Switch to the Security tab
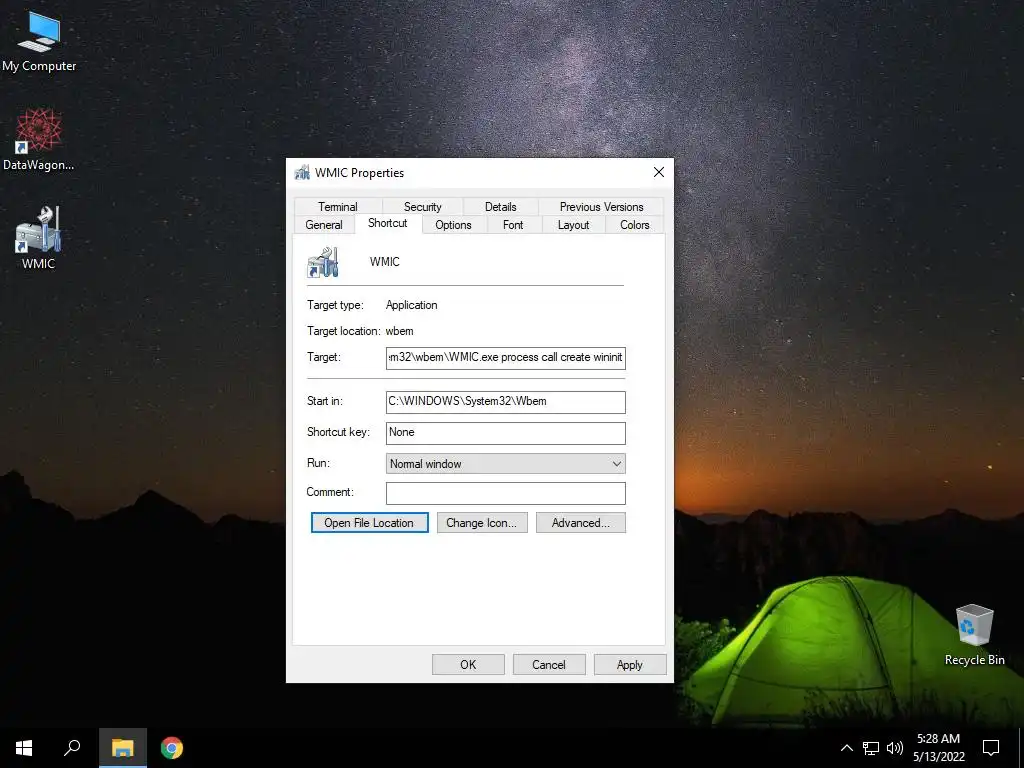This screenshot has height=768, width=1024. [423, 206]
